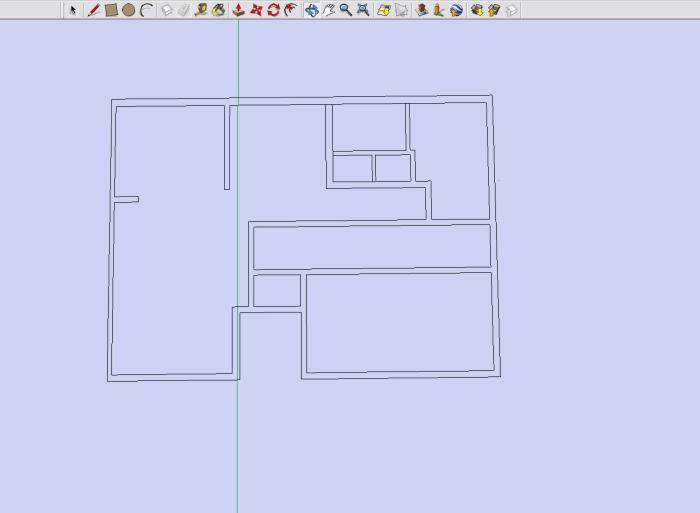Click the red-stamp building icon
Image resolution: width=700 pixels, height=513 pixels.
click(x=421, y=10)
